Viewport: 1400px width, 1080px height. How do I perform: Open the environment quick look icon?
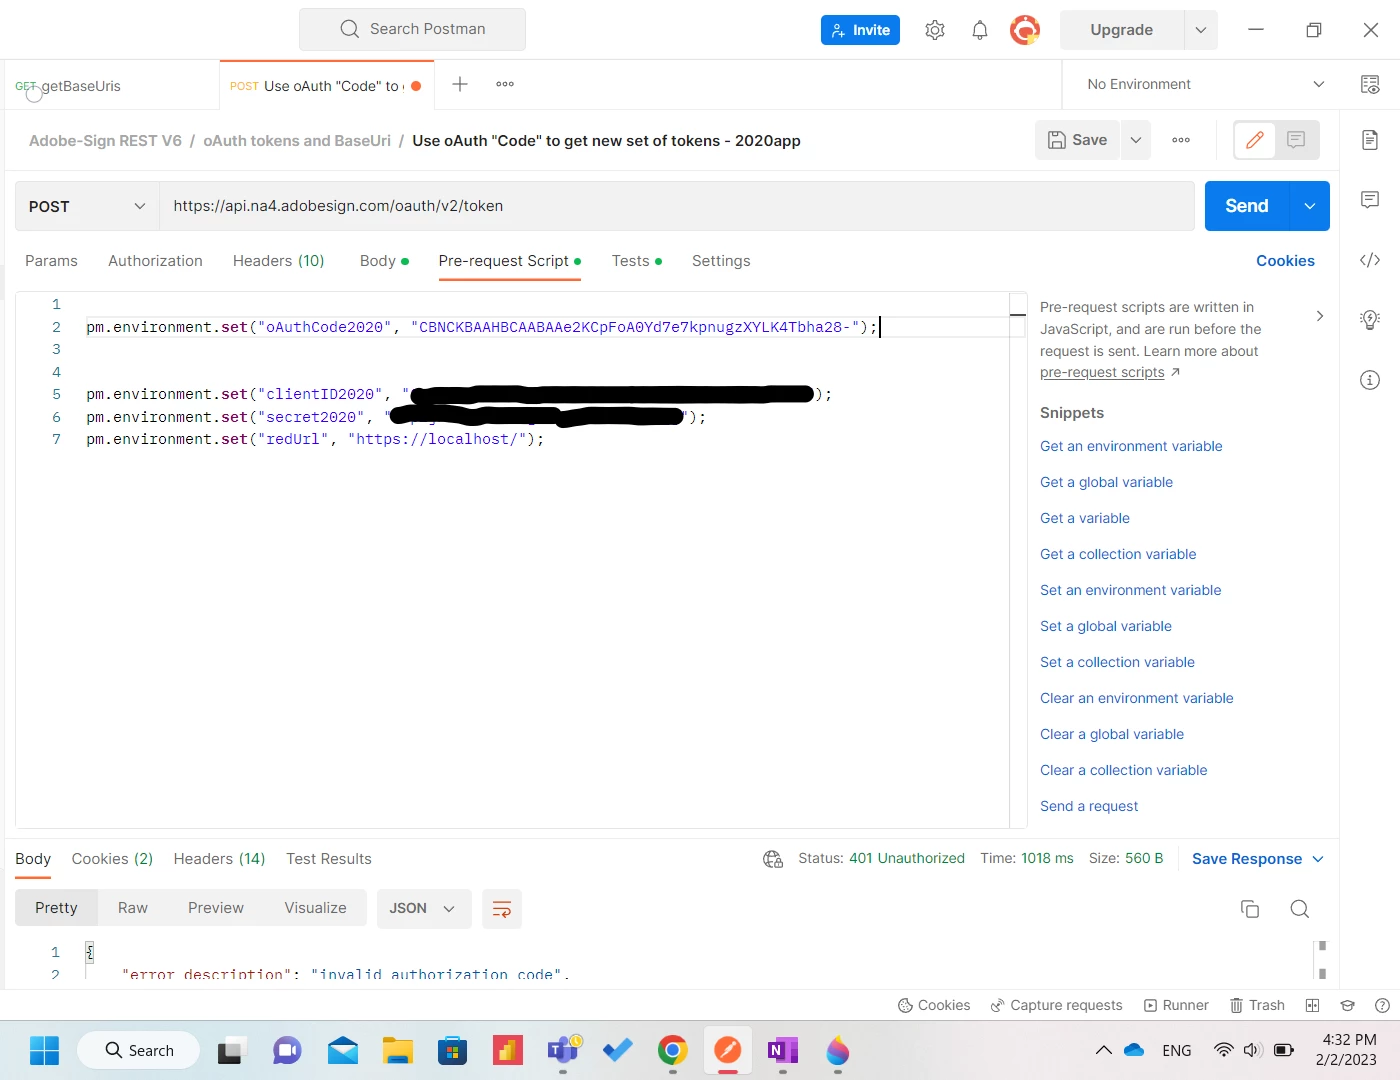pos(1370,84)
